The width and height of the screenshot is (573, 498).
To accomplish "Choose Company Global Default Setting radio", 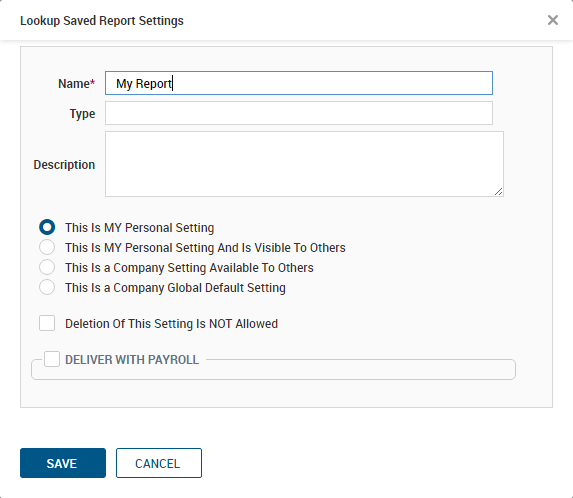I will click(47, 287).
